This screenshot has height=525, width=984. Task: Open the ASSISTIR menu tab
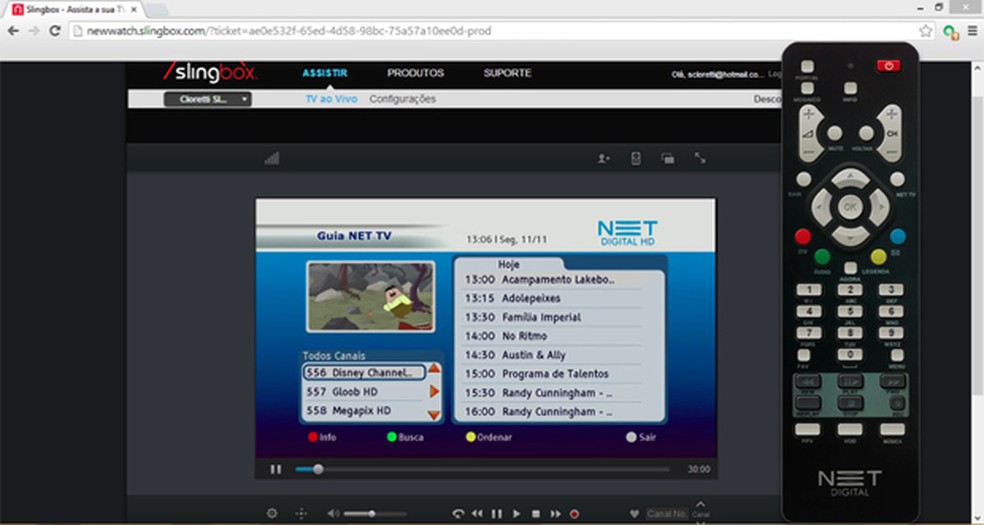coord(324,73)
